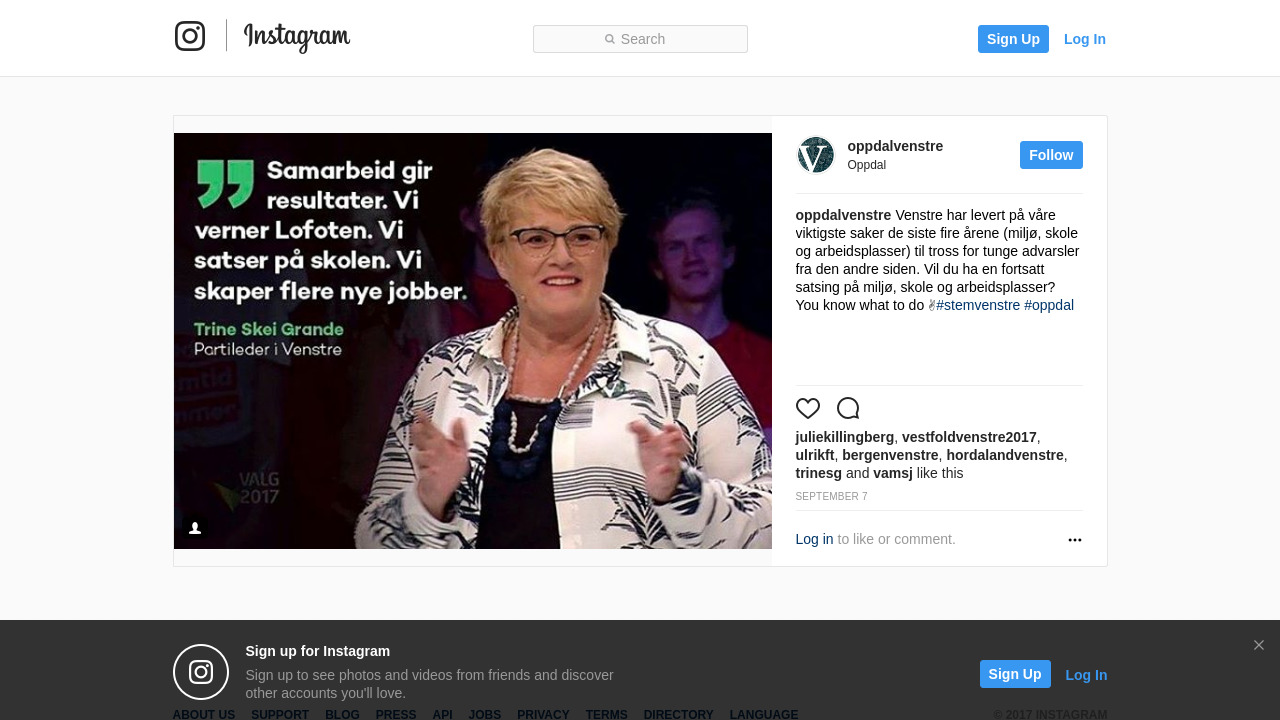Click the Sign Up button in header
The height and width of the screenshot is (720, 1280).
click(1013, 39)
